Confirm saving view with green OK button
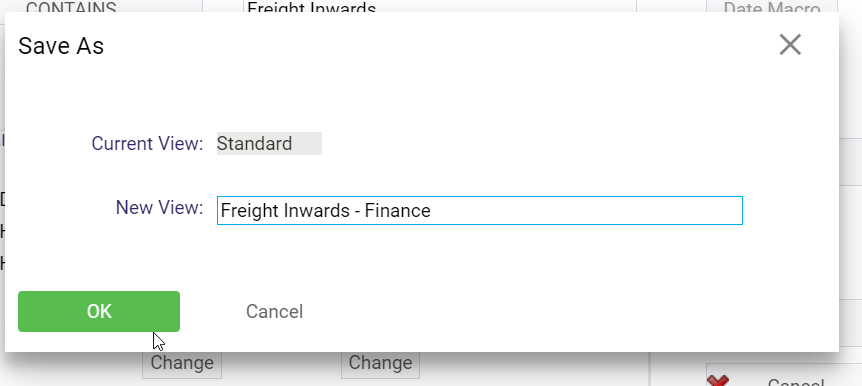The width and height of the screenshot is (862, 386). point(99,311)
